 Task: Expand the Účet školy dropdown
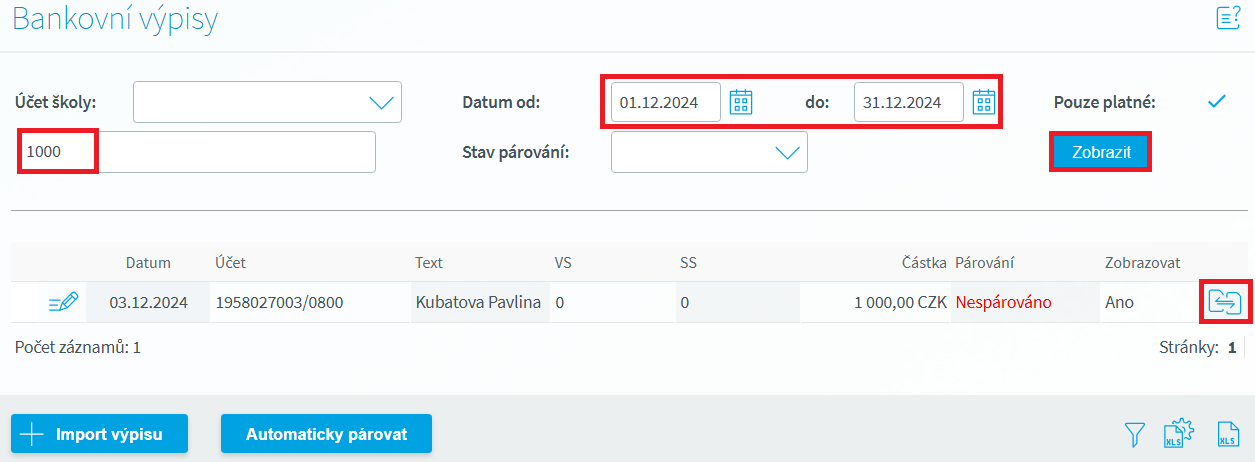click(x=267, y=102)
